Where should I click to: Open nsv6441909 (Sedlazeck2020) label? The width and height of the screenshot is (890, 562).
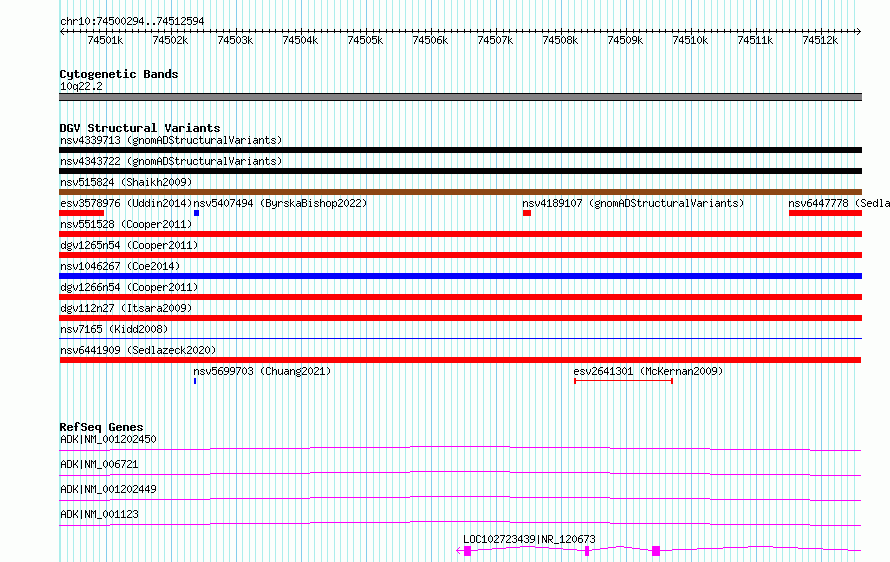[x=138, y=350]
